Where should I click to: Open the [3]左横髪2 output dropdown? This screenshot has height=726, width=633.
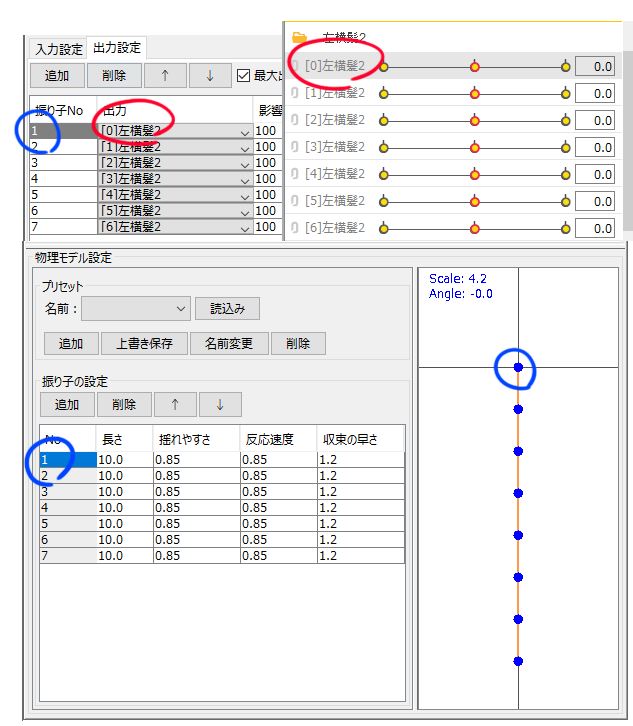pos(175,179)
